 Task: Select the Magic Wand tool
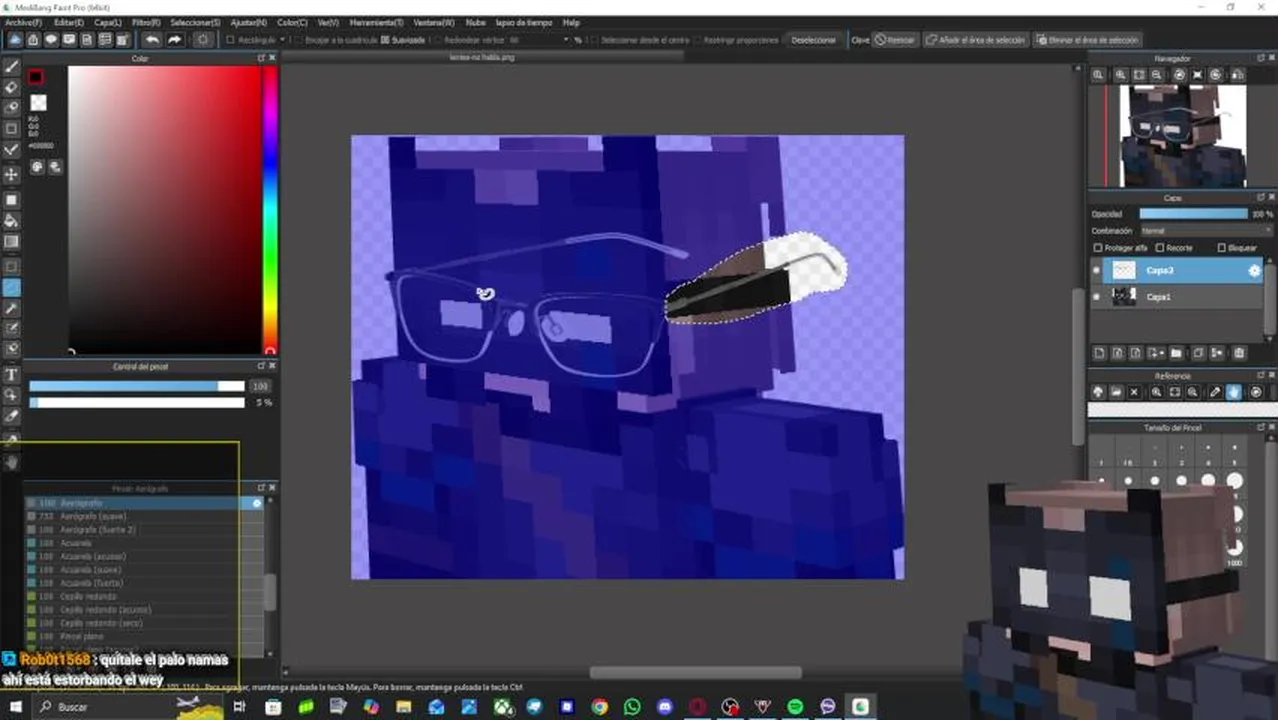tap(12, 308)
